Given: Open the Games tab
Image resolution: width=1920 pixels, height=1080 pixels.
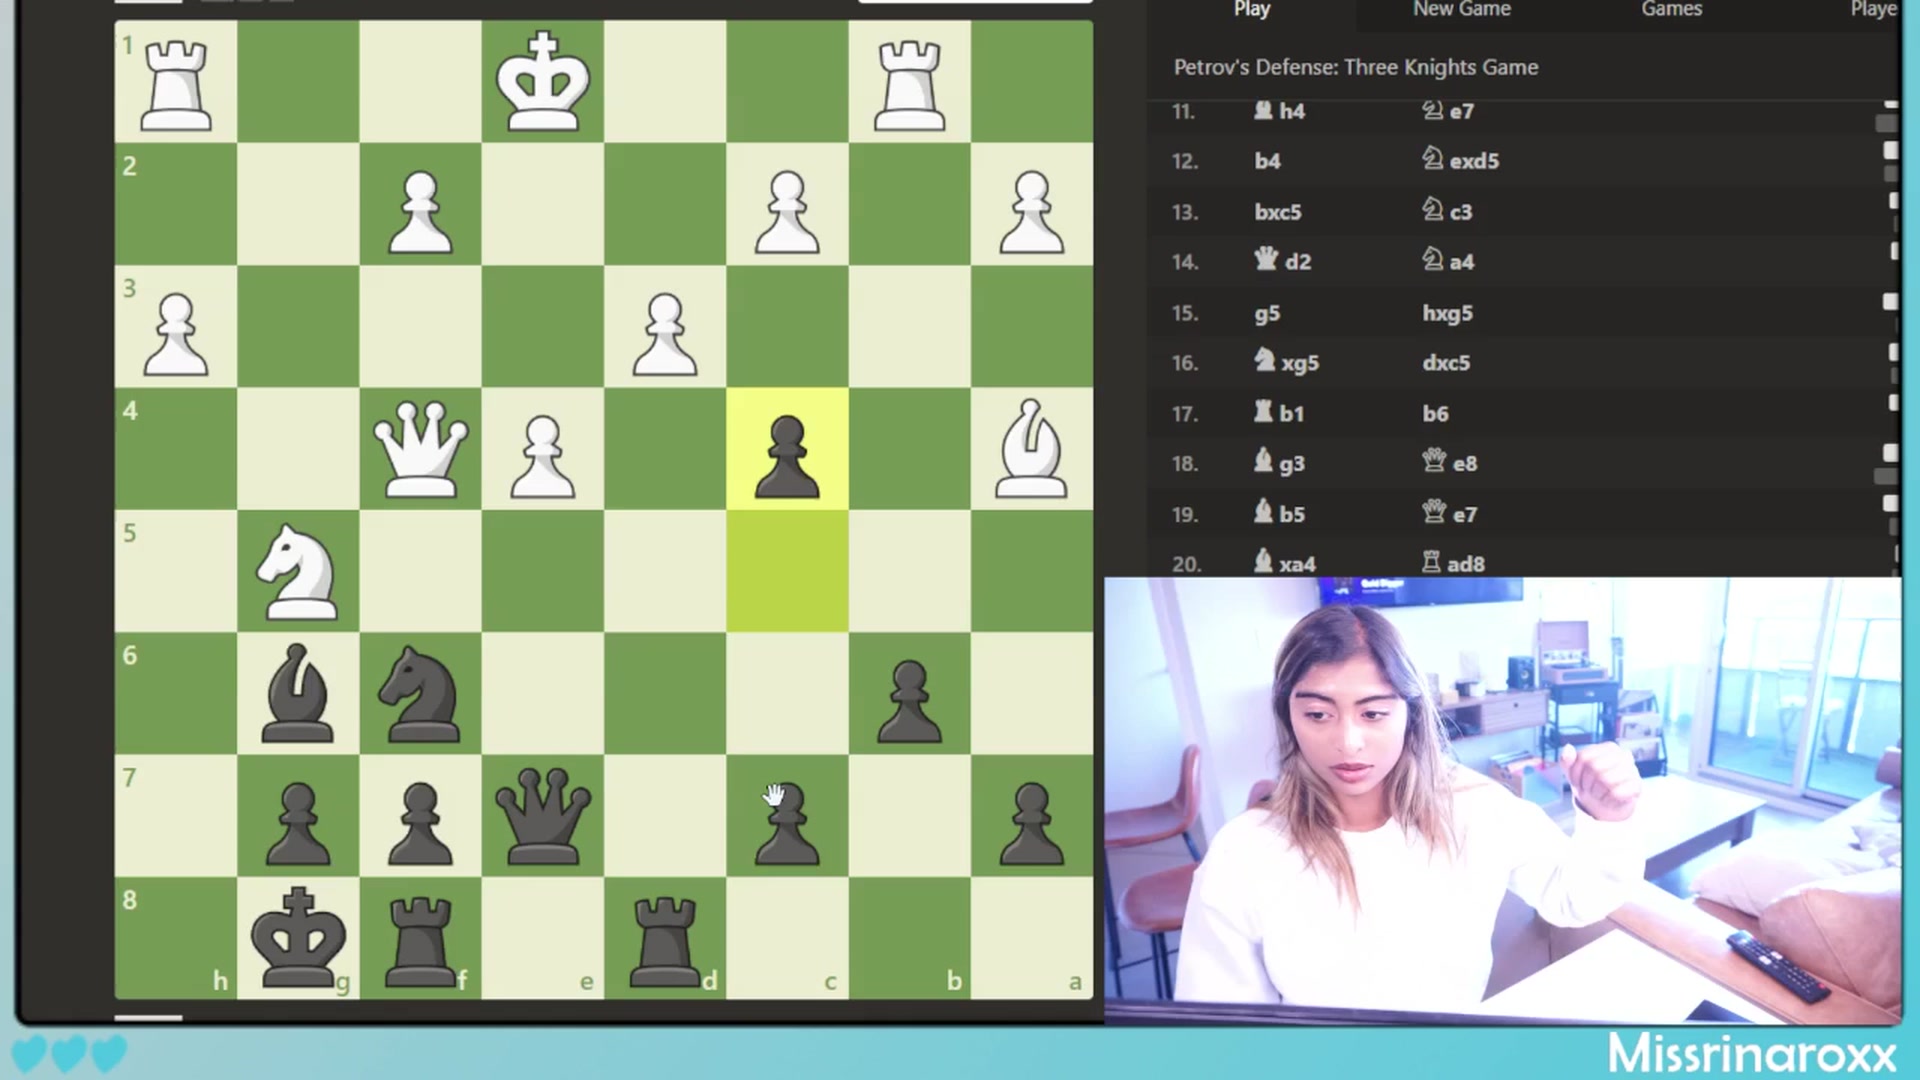Looking at the screenshot, I should point(1671,10).
